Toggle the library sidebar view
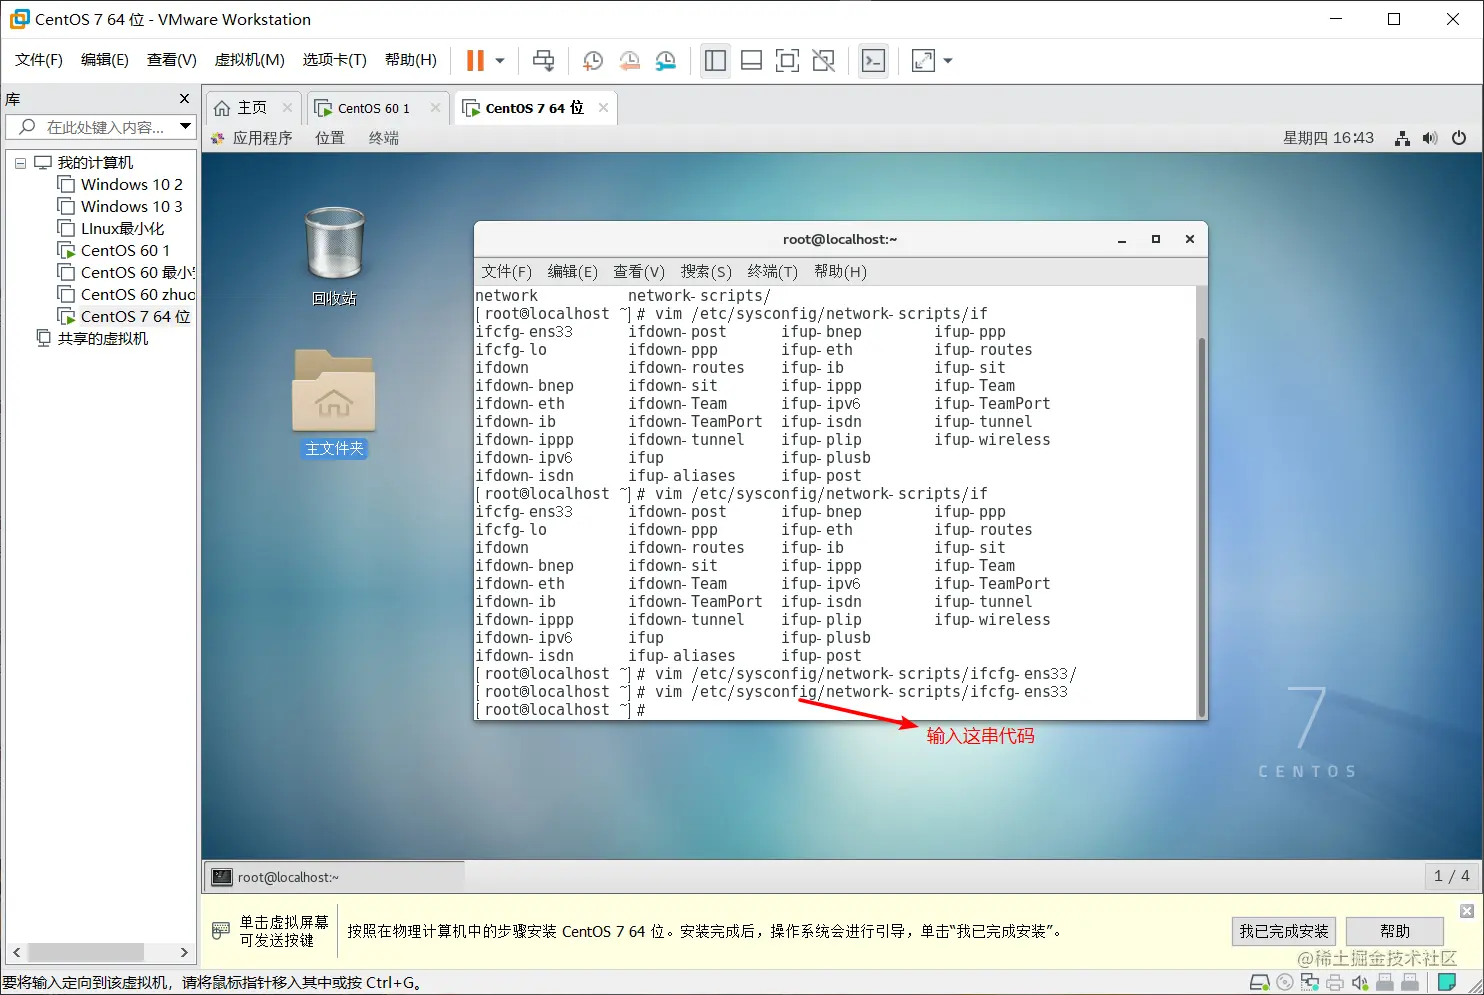Image resolution: width=1484 pixels, height=995 pixels. coord(715,61)
